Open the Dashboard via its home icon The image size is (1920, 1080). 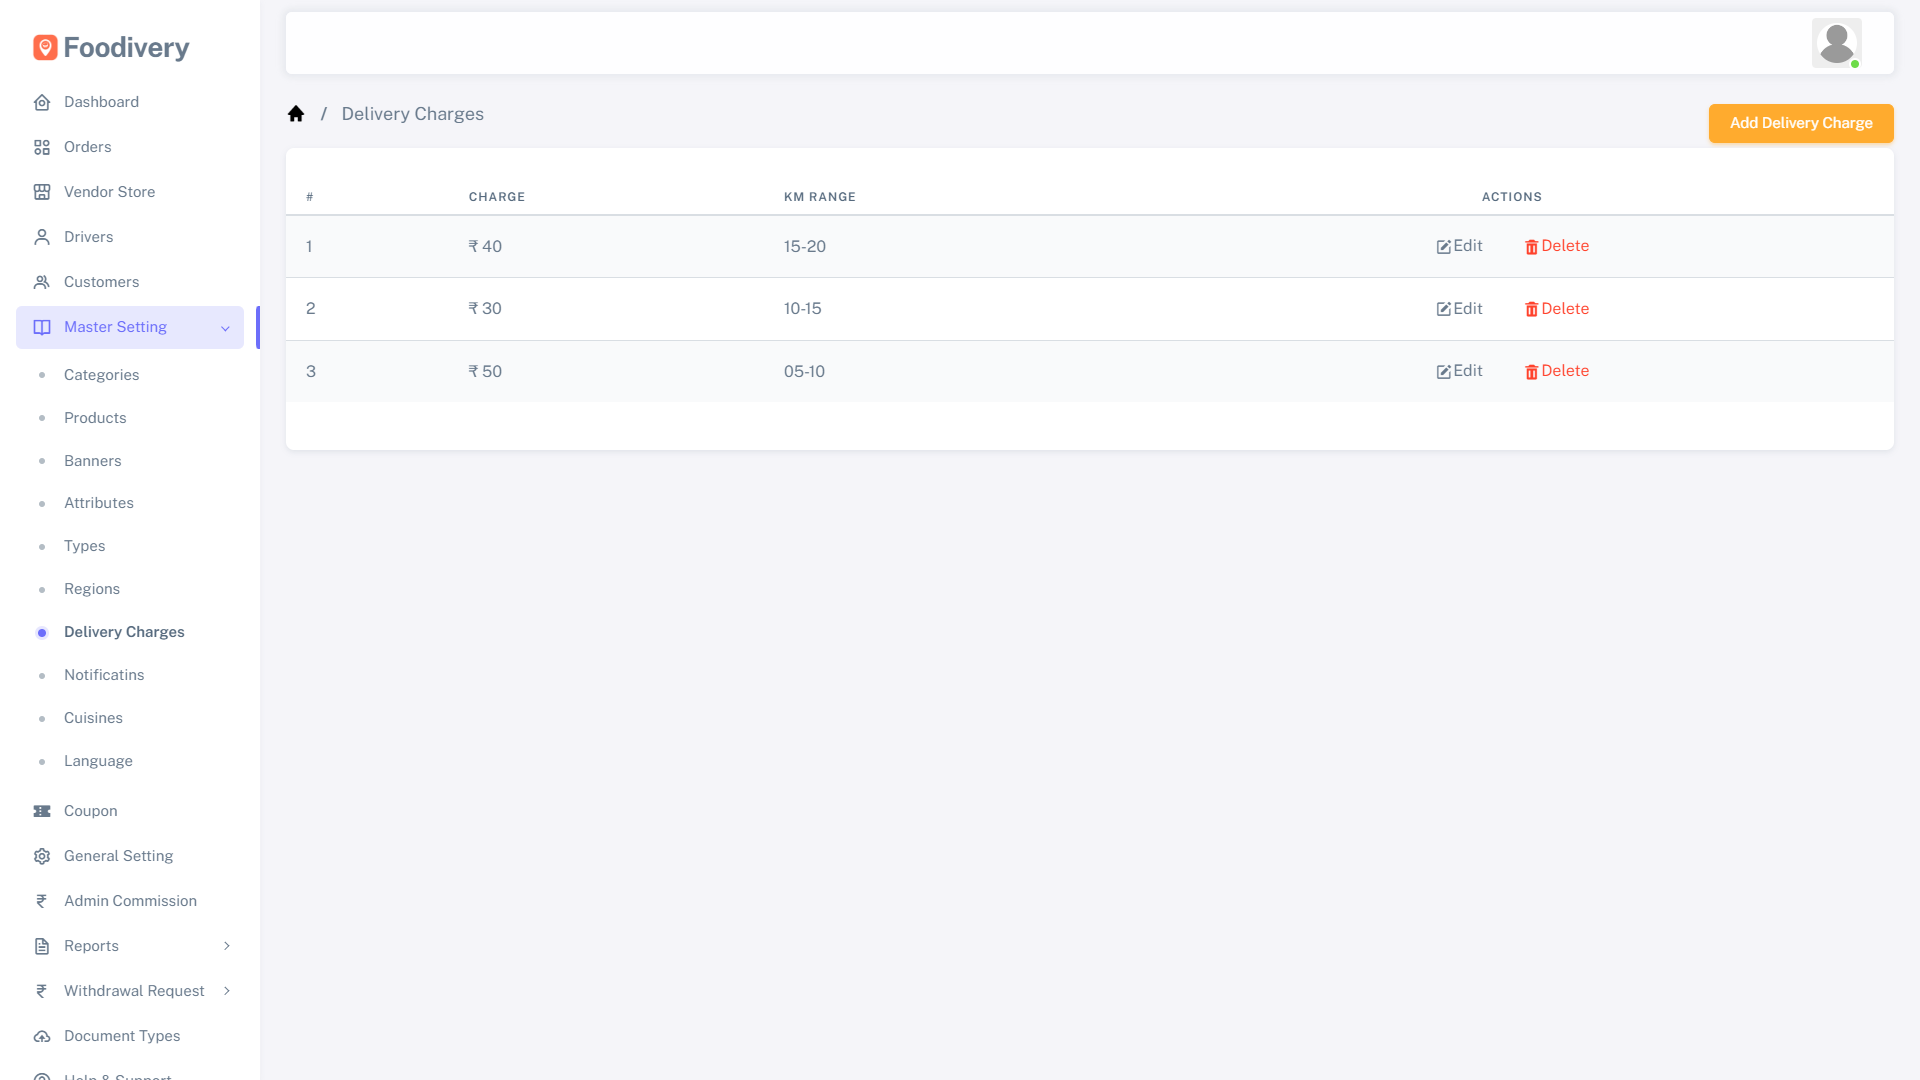pyautogui.click(x=41, y=102)
